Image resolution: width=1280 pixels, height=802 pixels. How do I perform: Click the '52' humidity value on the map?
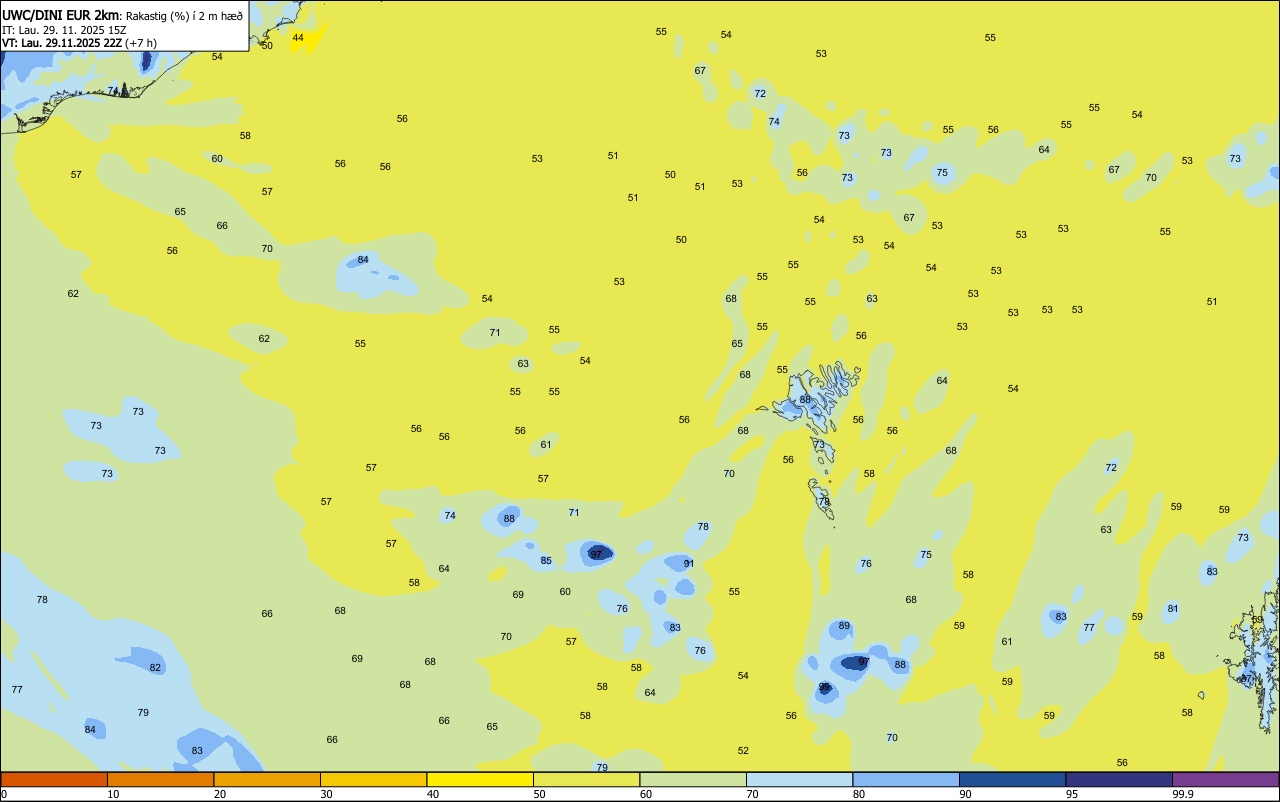743,751
